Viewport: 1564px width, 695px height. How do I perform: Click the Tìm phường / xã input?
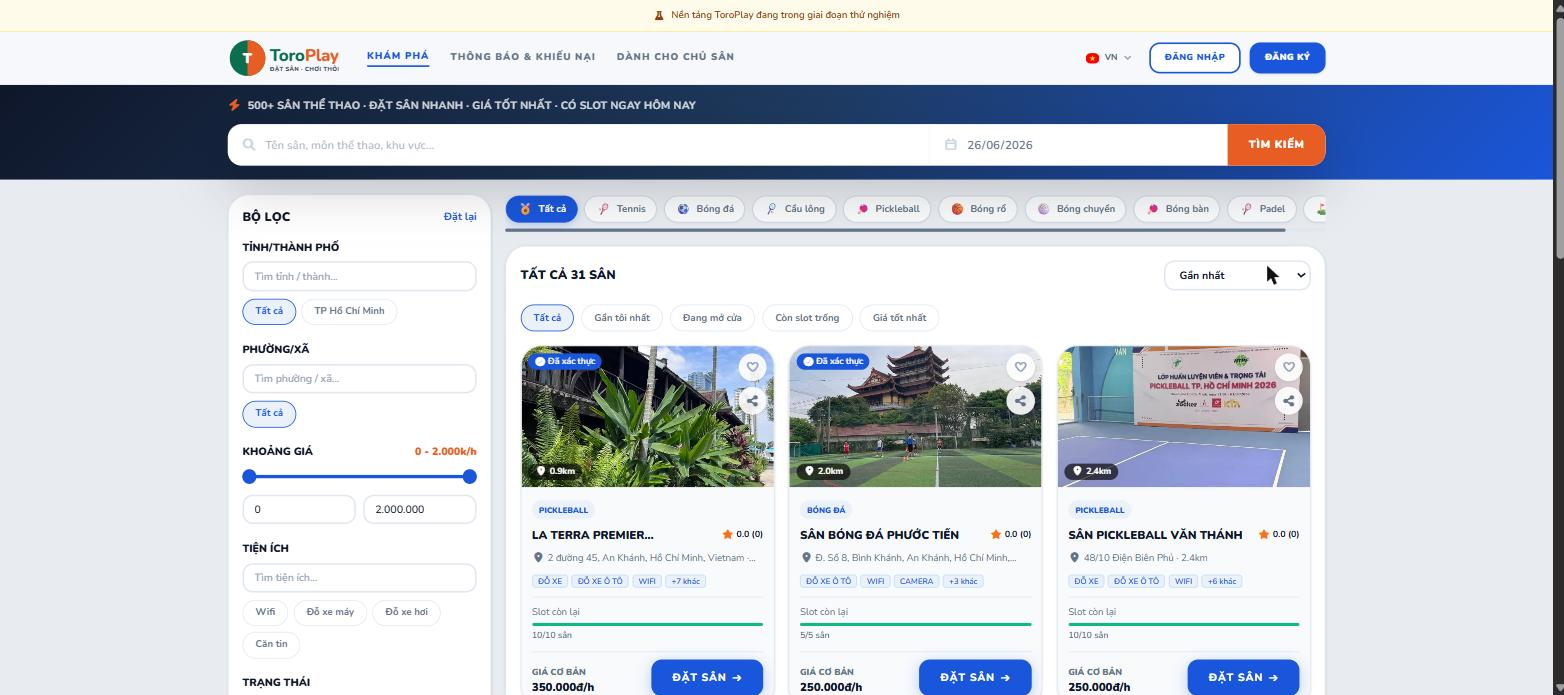(x=359, y=379)
